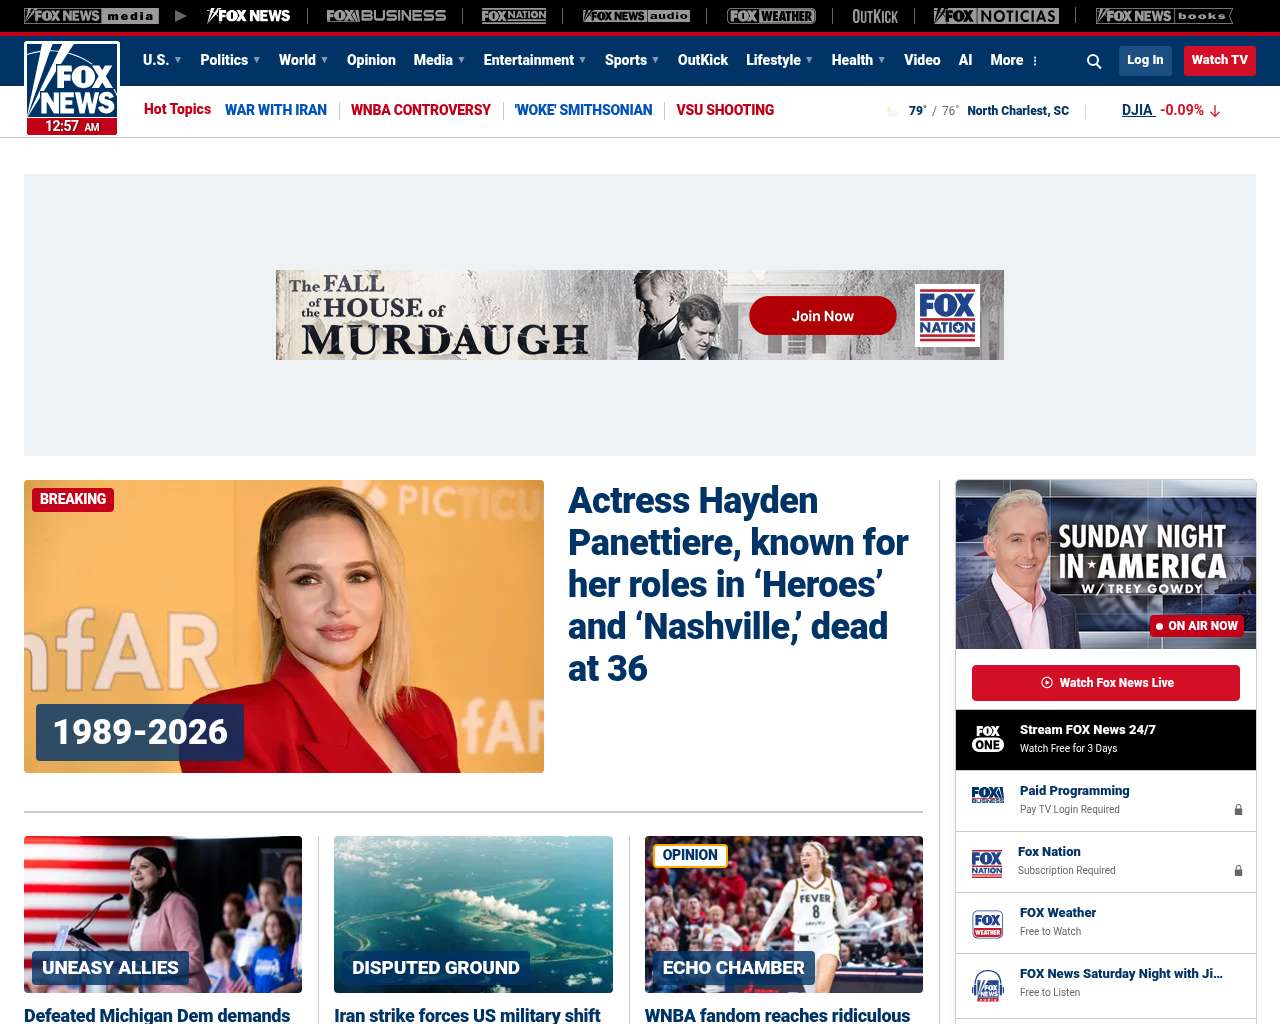Open Fox Noticias from the network bar
The height and width of the screenshot is (1024, 1280).
pos(996,16)
